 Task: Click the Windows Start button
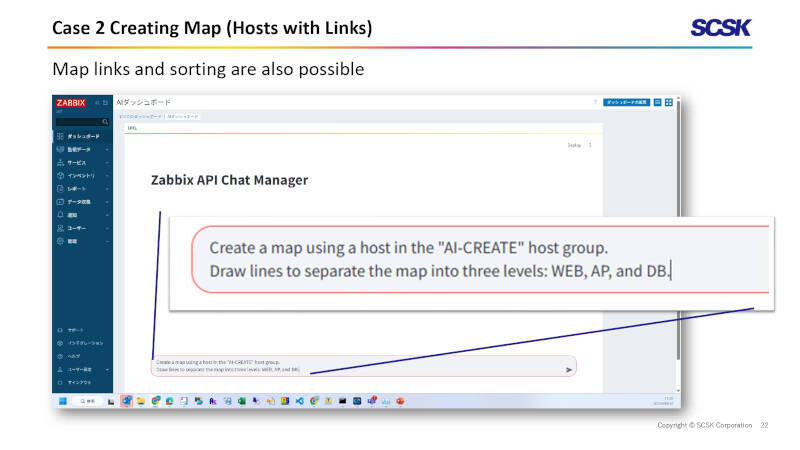pyautogui.click(x=62, y=401)
